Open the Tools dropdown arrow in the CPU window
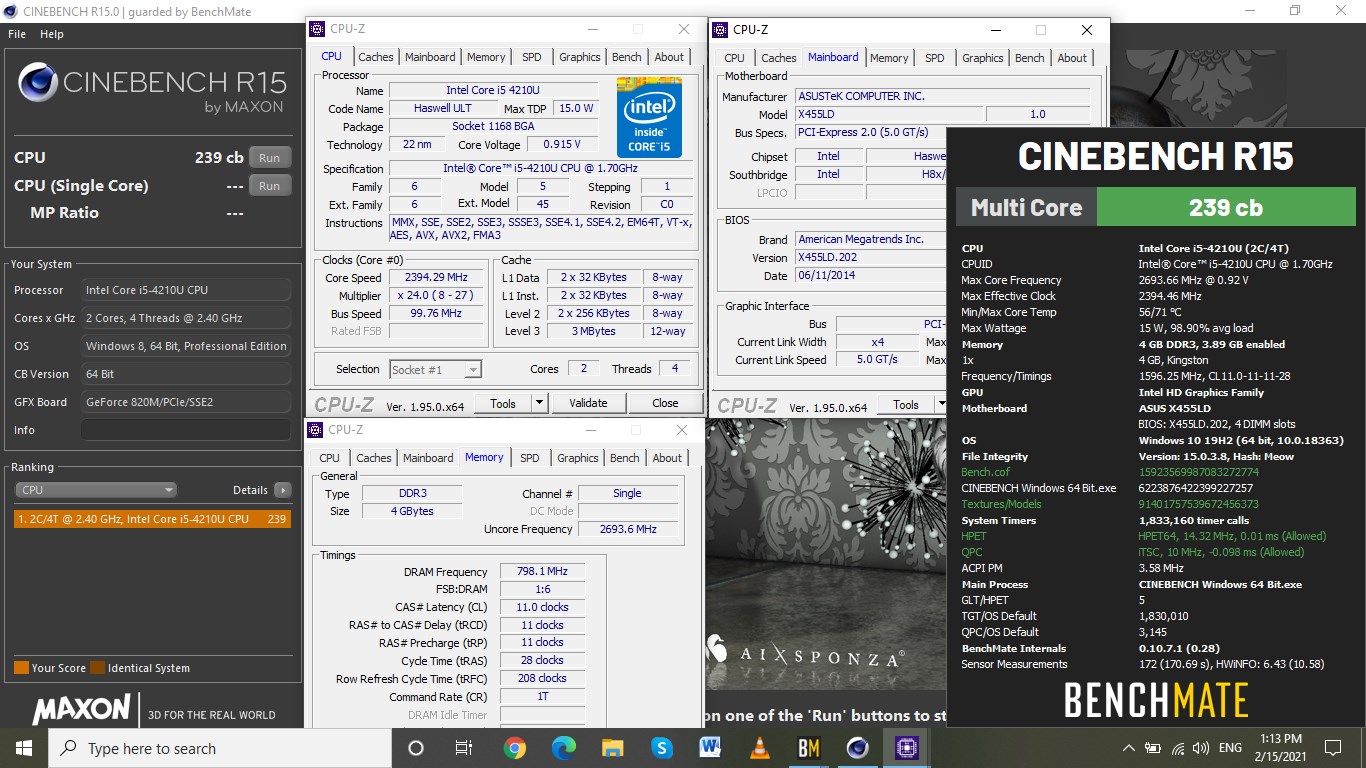Viewport: 1366px width, 768px height. (539, 403)
